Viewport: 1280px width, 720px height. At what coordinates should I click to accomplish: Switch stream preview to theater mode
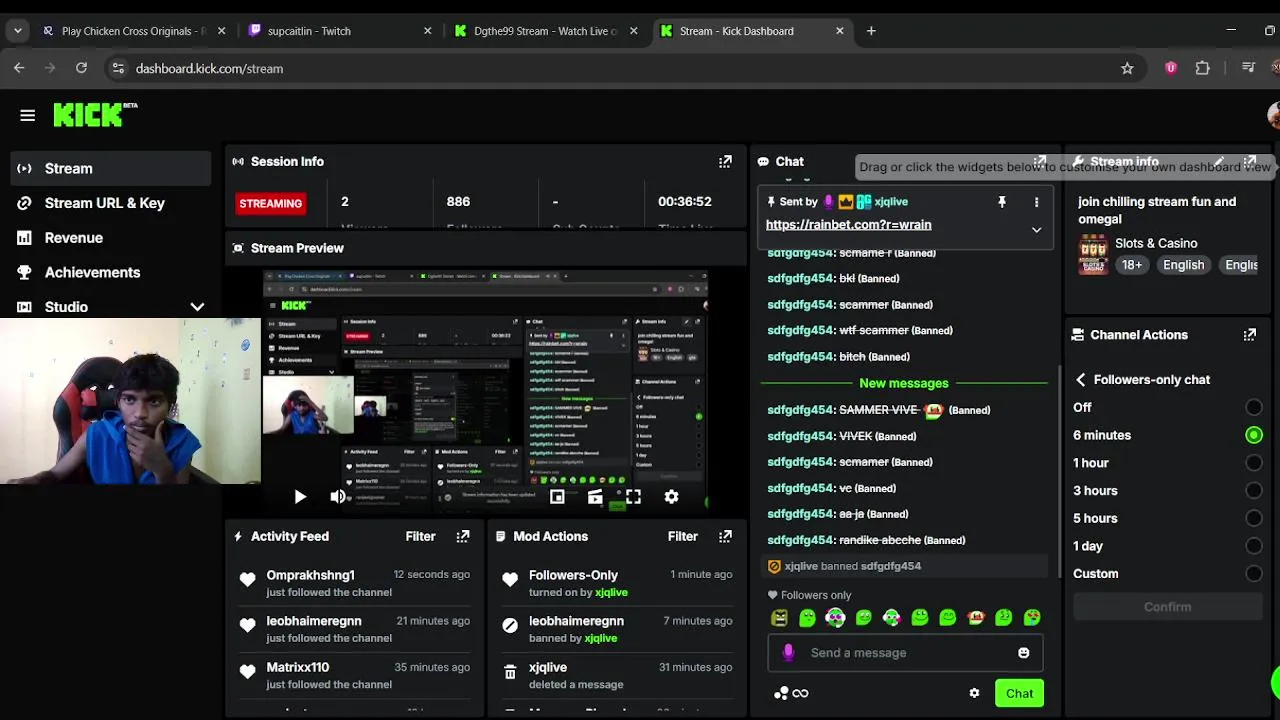tap(595, 496)
